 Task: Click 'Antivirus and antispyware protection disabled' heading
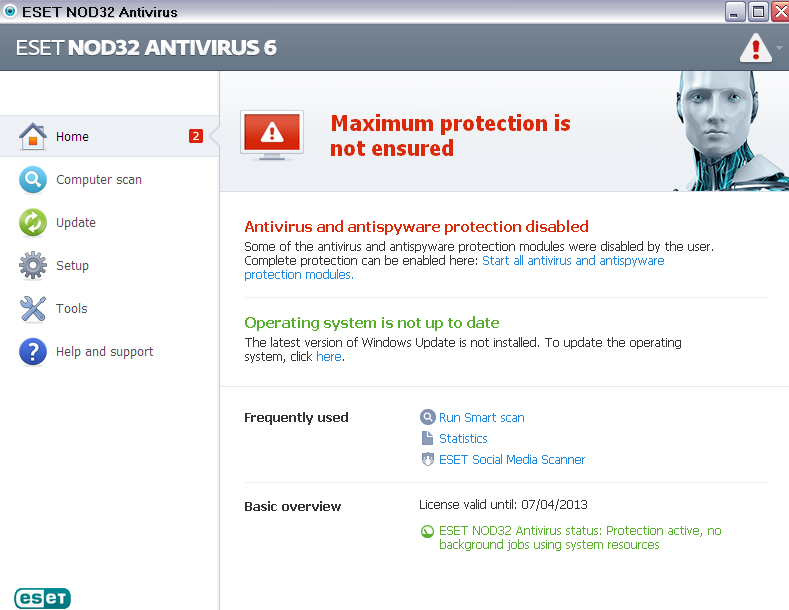[416, 227]
